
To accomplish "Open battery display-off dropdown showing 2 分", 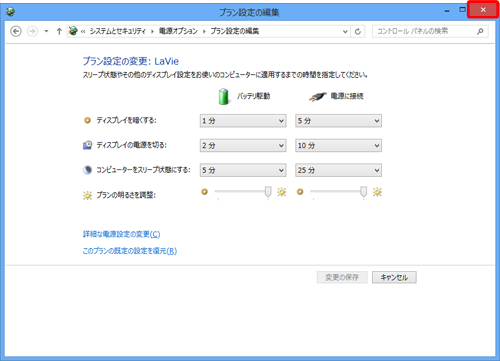I will point(243,145).
